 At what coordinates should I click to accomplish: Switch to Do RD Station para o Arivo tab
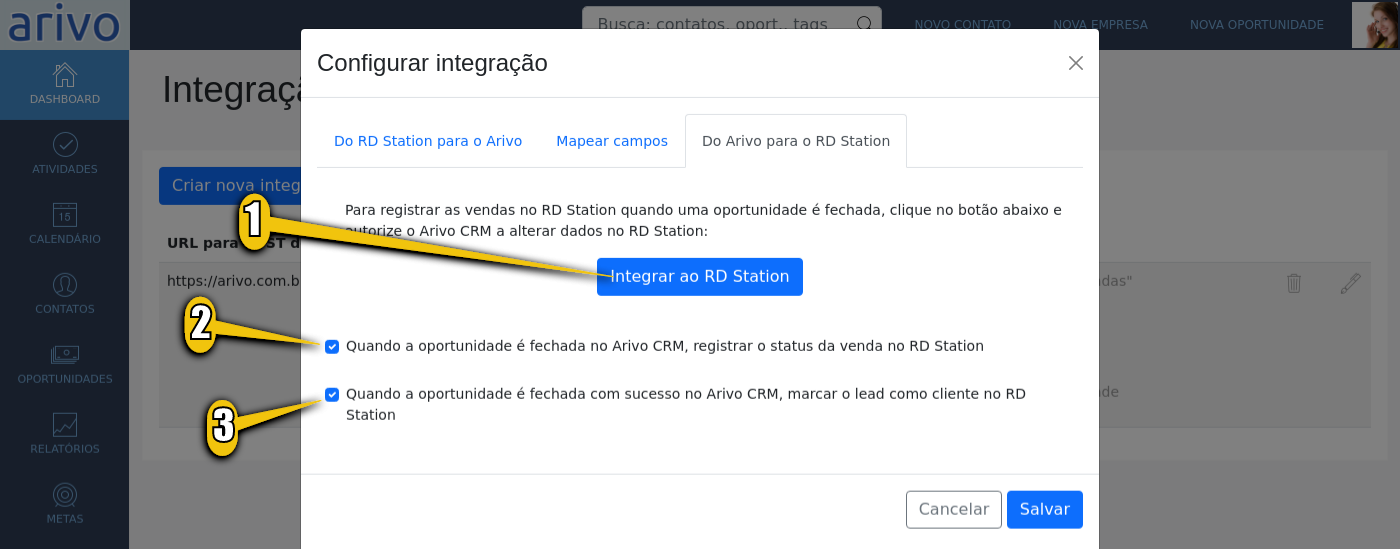pyautogui.click(x=428, y=141)
